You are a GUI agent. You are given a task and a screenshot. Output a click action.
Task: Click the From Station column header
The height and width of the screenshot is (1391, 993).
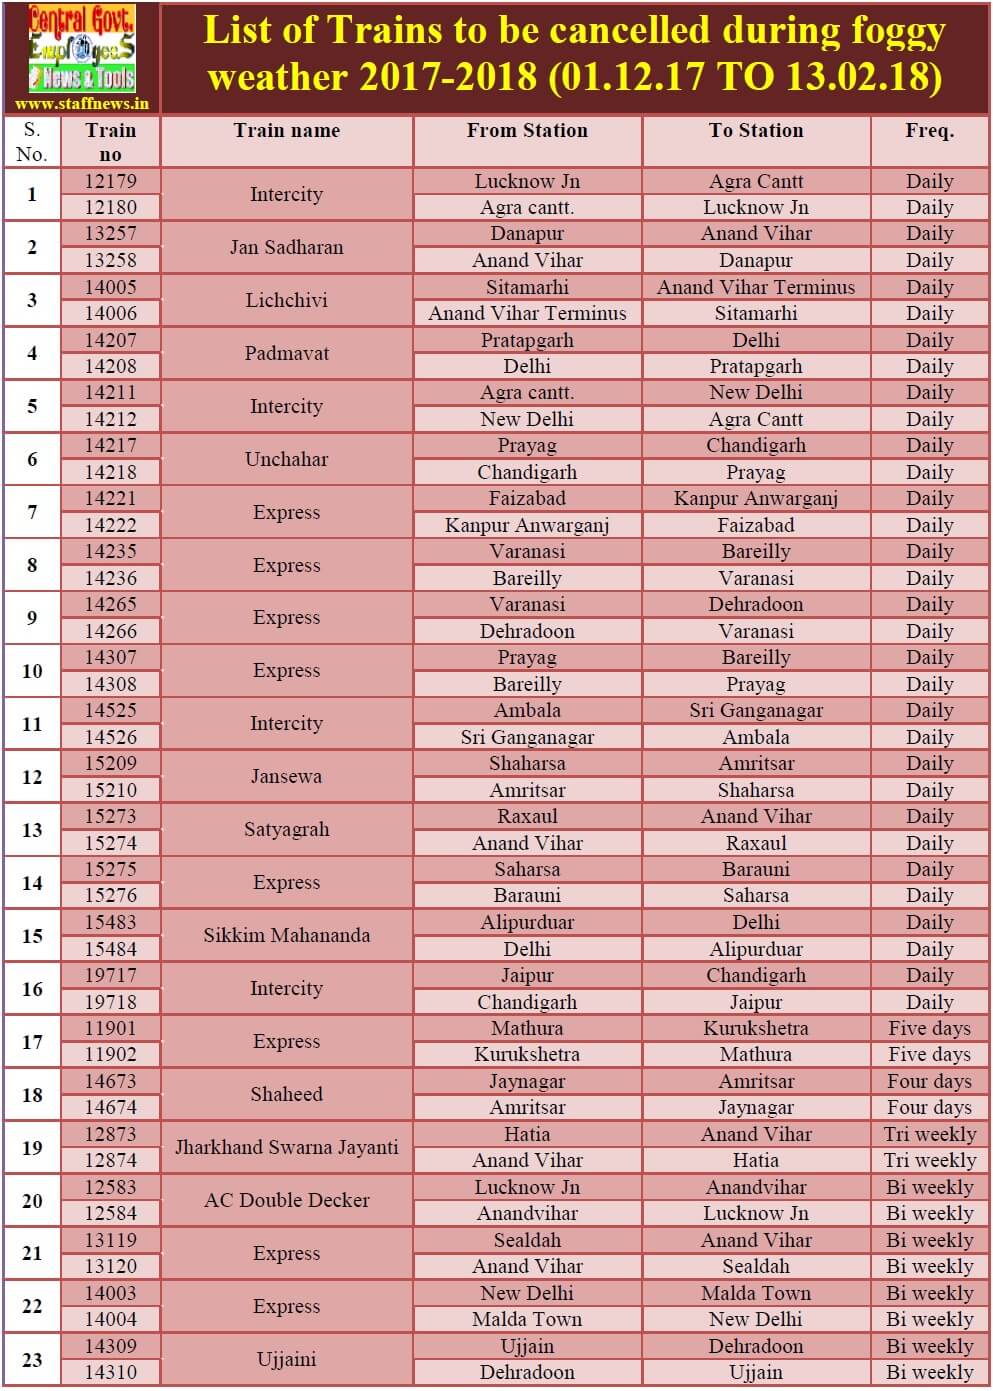click(x=527, y=131)
